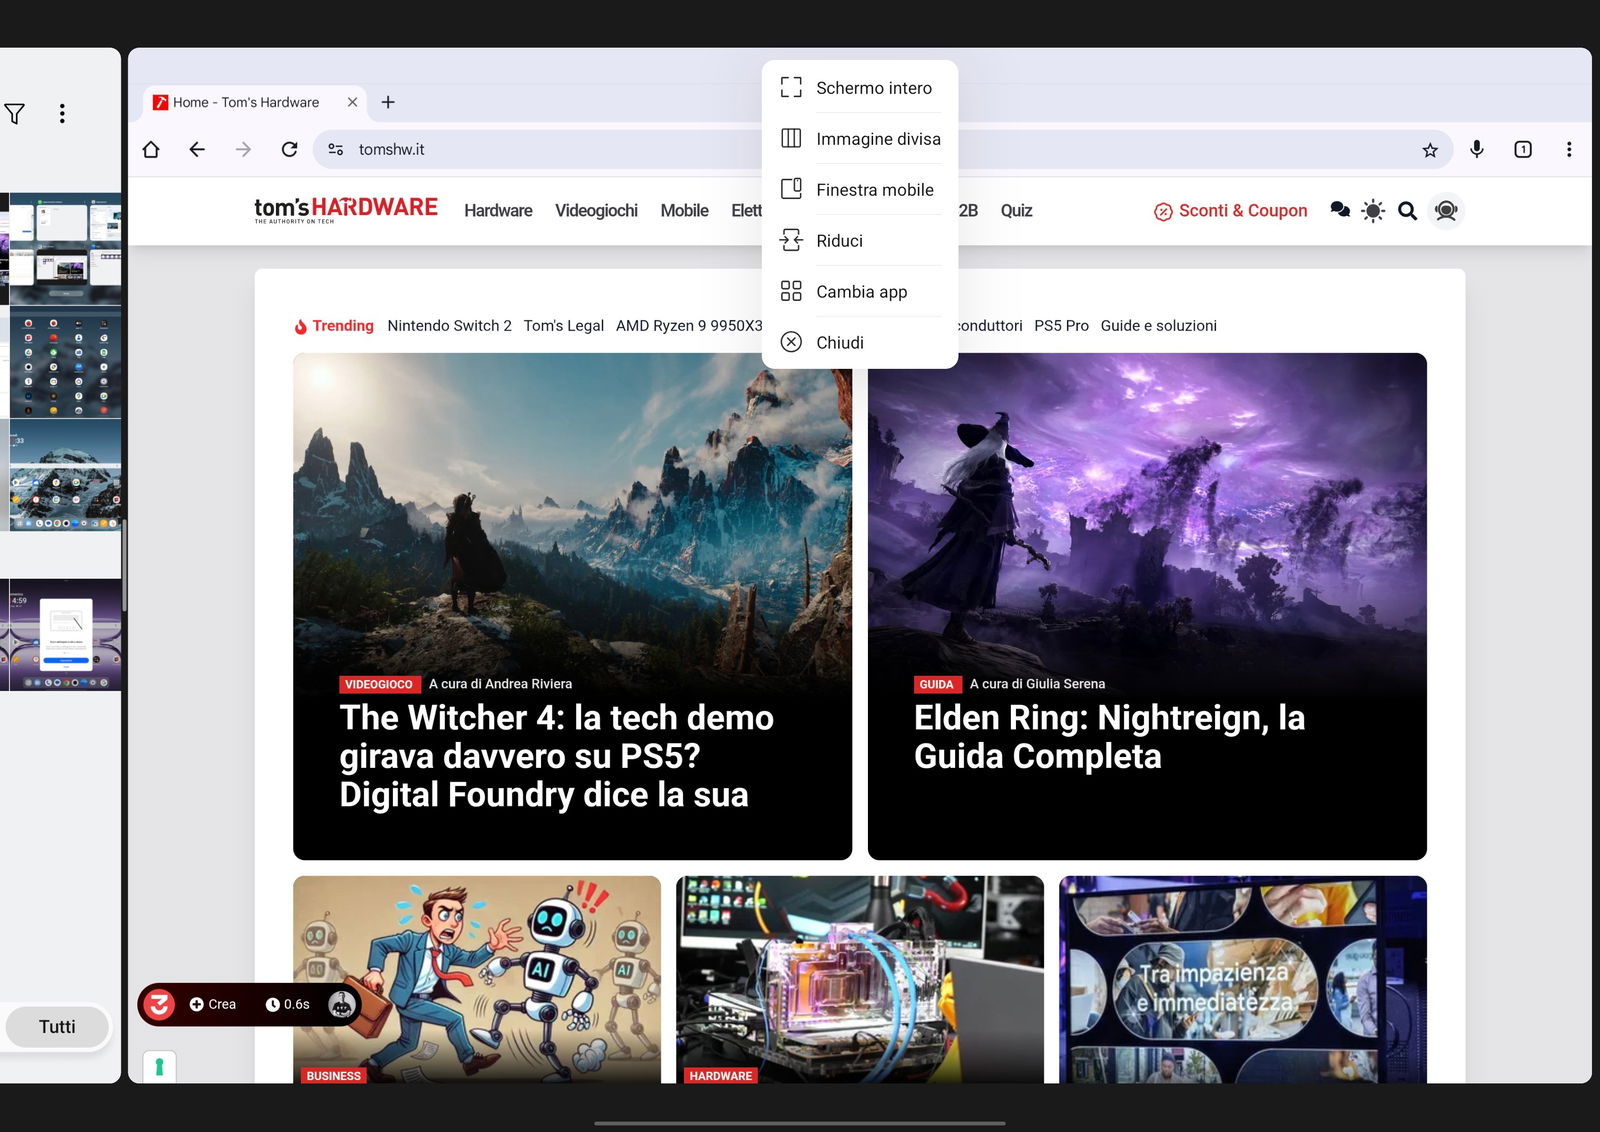Open the Quiz nav link
The width and height of the screenshot is (1600, 1132).
pyautogui.click(x=1016, y=211)
